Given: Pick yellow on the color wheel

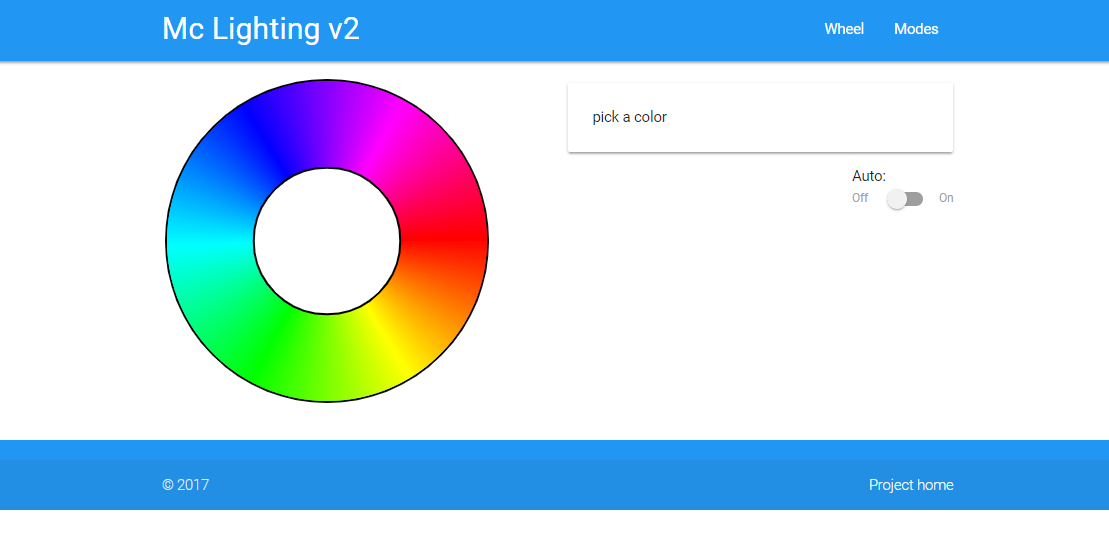Looking at the screenshot, I should [386, 342].
